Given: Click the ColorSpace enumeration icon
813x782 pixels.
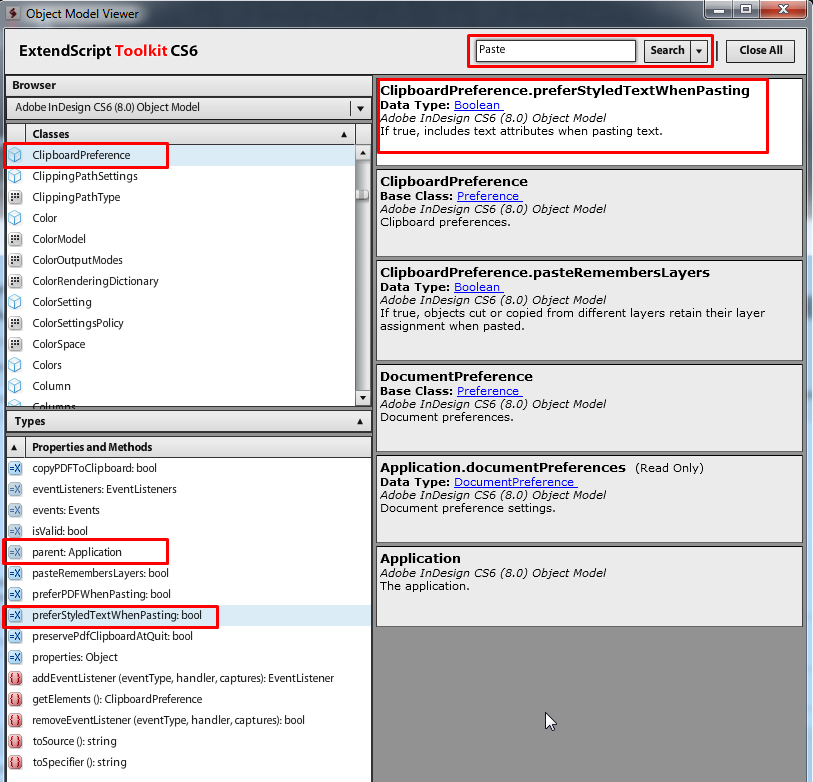Looking at the screenshot, I should [16, 344].
